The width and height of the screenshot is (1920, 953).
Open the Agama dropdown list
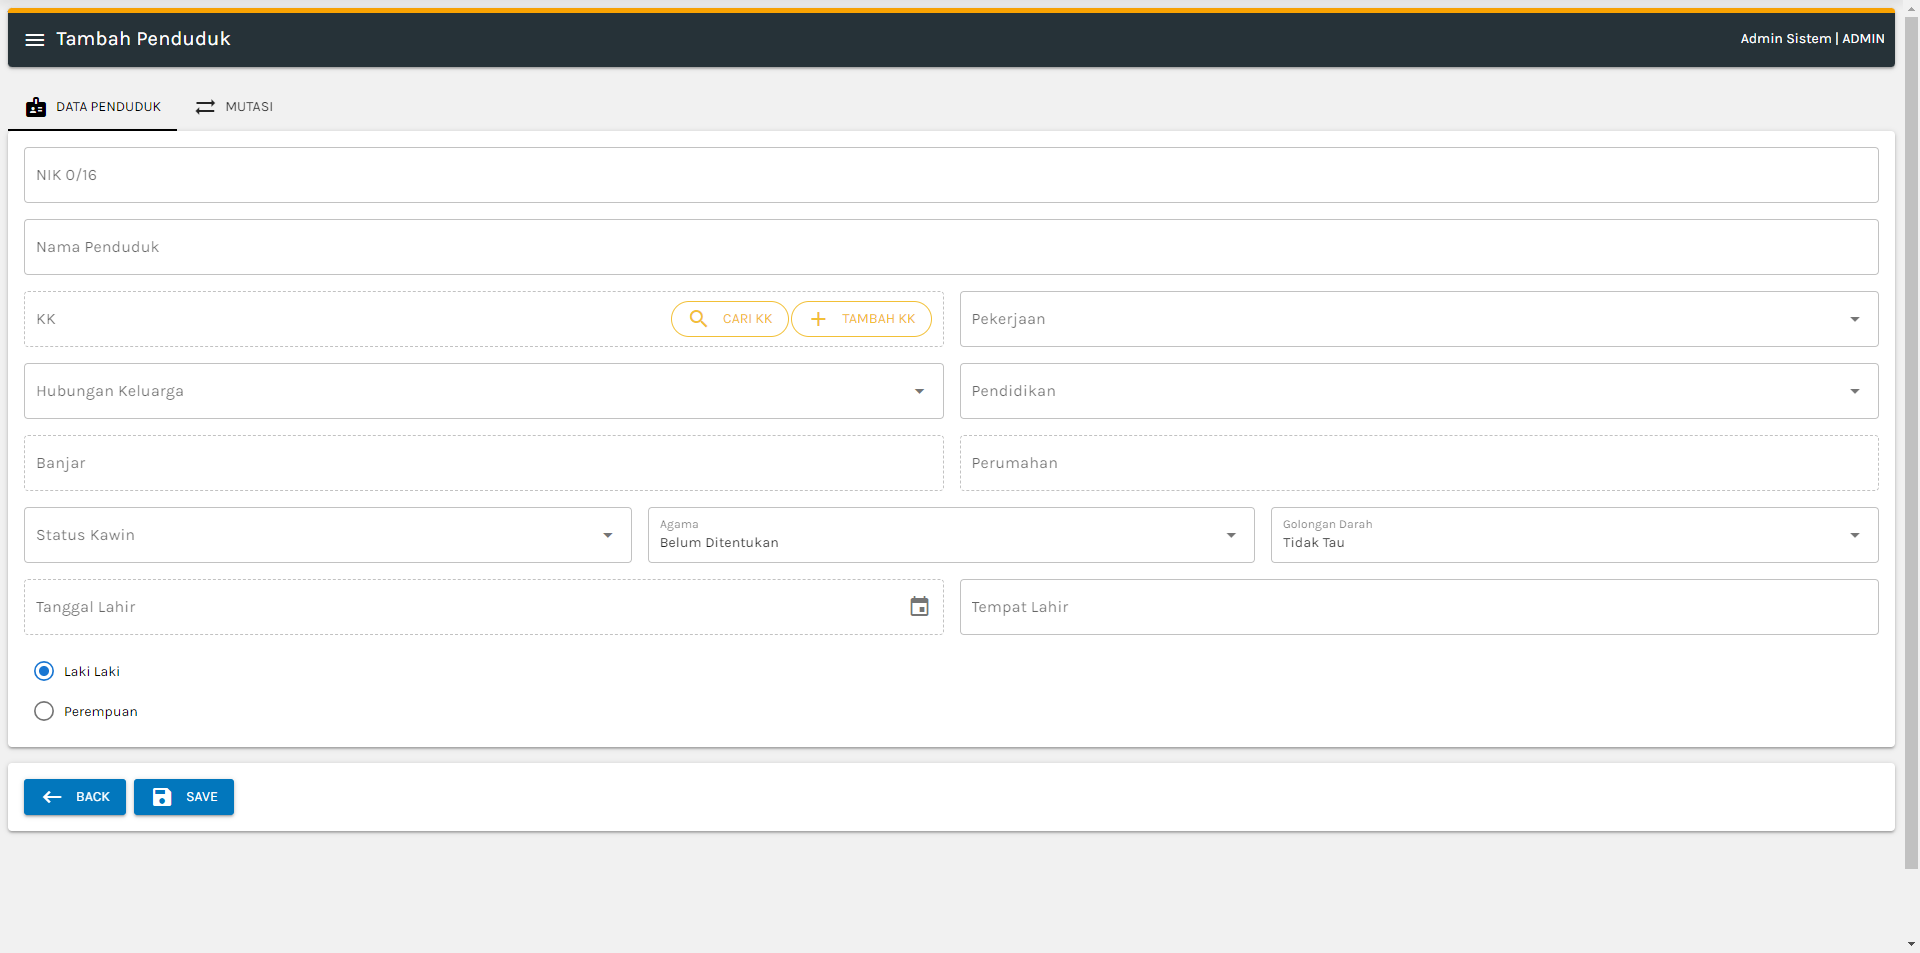[1230, 535]
